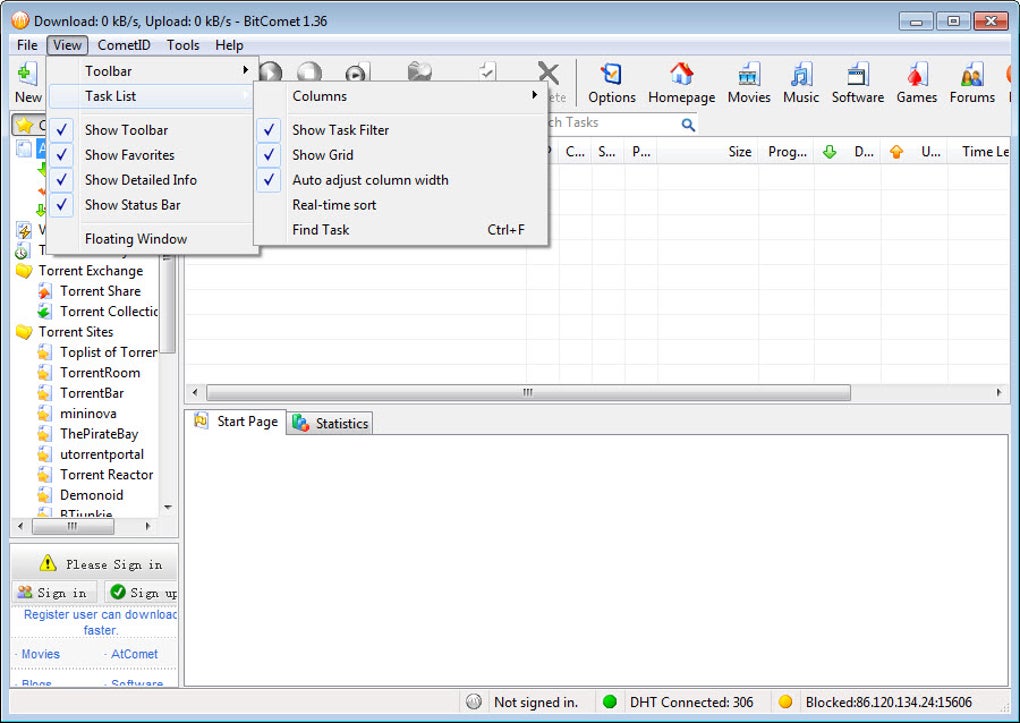This screenshot has width=1020, height=723.
Task: Toggle Show Detailed Info option
Action: click(x=149, y=180)
